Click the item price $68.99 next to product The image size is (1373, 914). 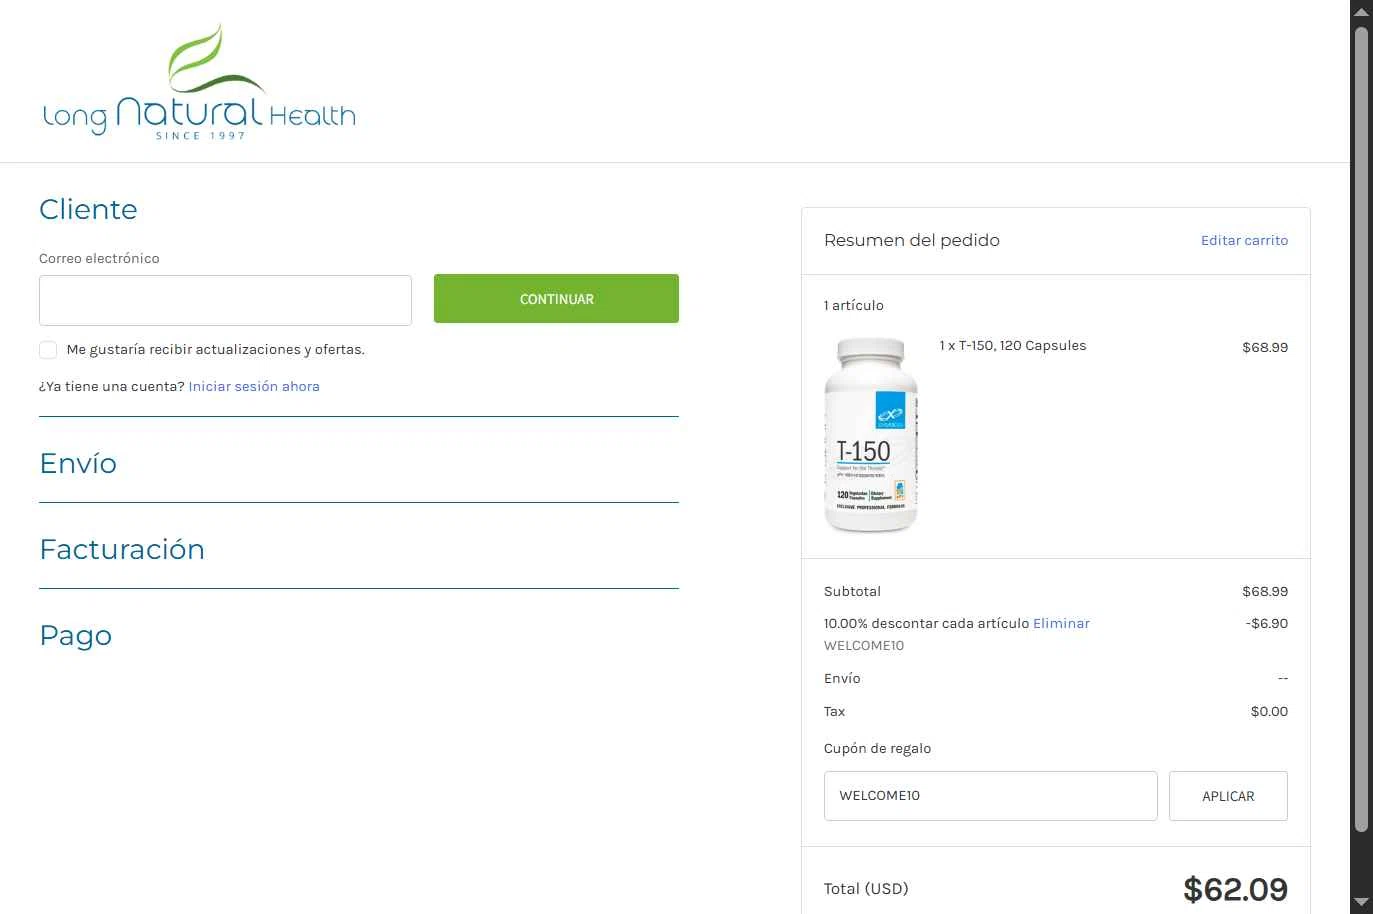1265,347
